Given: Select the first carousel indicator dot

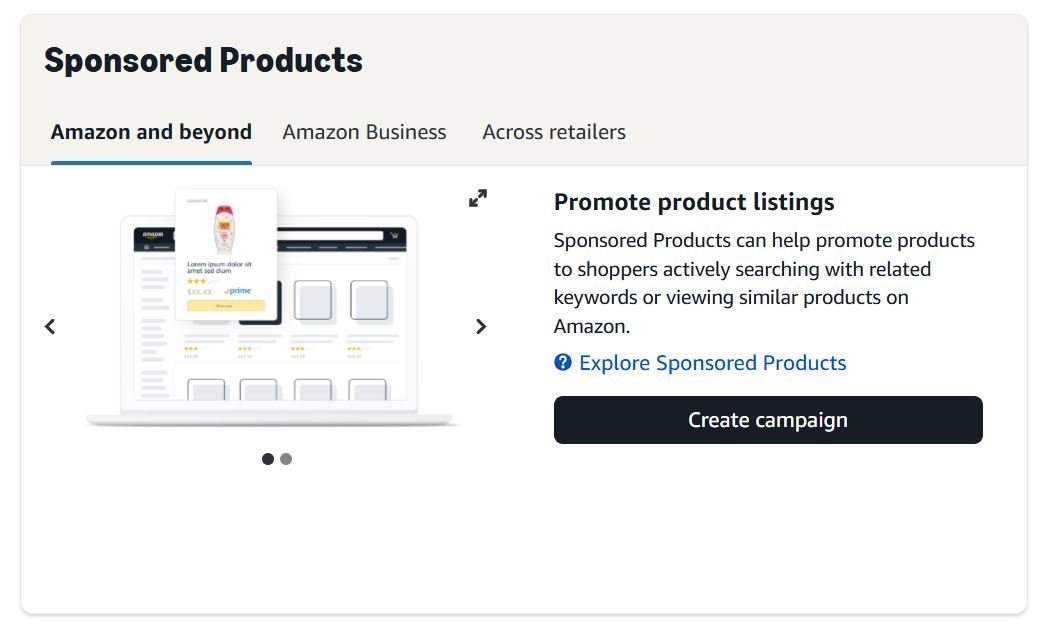Looking at the screenshot, I should tap(268, 459).
